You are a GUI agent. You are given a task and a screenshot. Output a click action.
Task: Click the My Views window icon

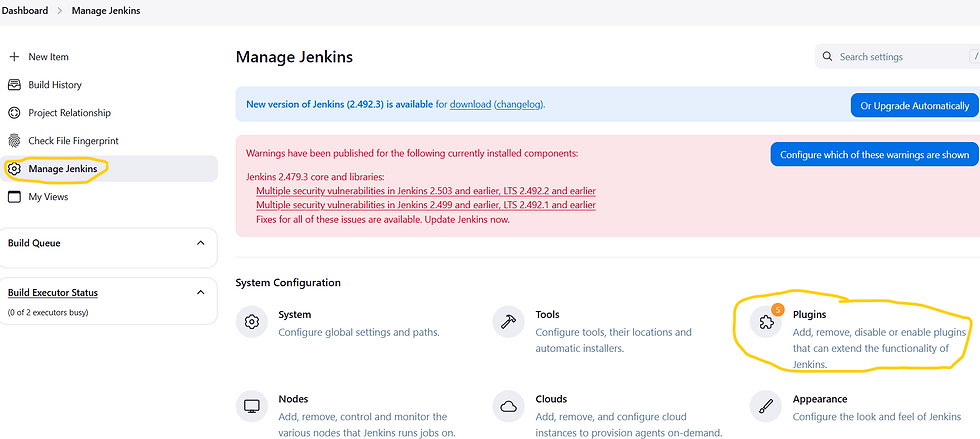pyautogui.click(x=14, y=197)
